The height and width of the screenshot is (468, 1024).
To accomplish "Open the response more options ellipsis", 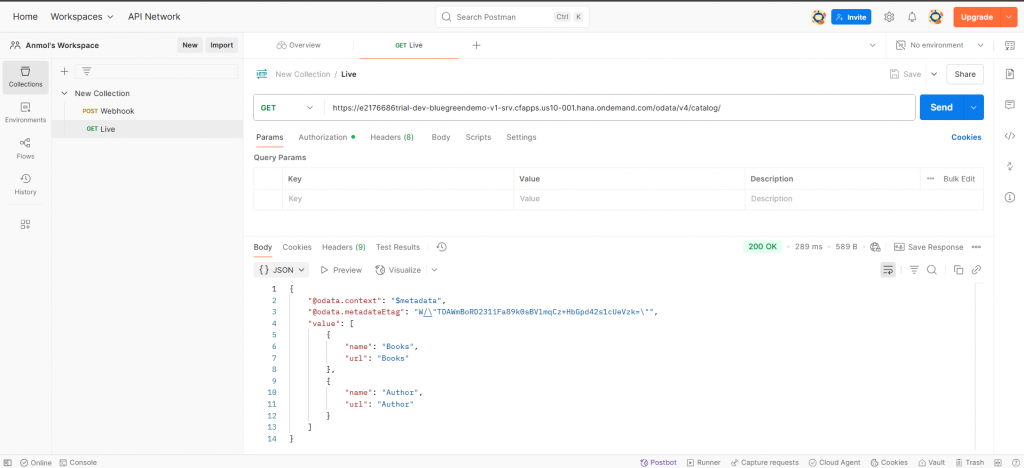I will click(976, 247).
